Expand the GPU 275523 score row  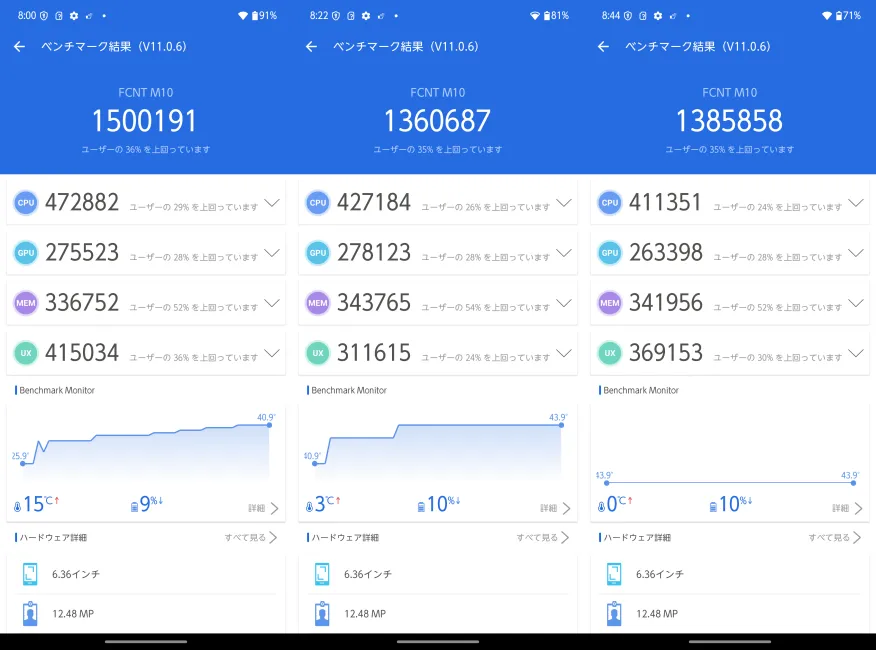tap(272, 253)
